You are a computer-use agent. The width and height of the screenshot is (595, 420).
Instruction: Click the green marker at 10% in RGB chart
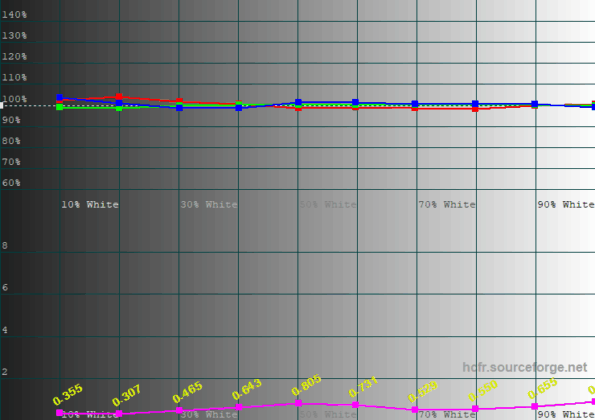click(x=59, y=107)
